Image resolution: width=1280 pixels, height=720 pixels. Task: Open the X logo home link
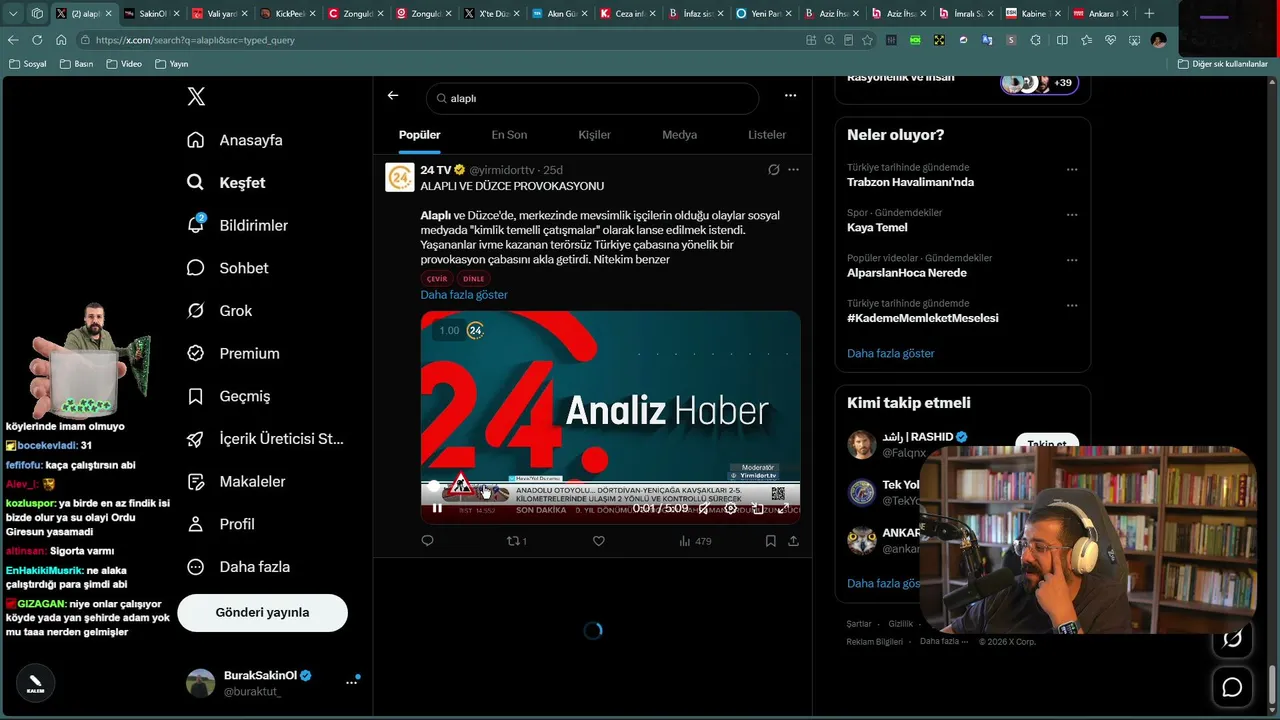196,96
